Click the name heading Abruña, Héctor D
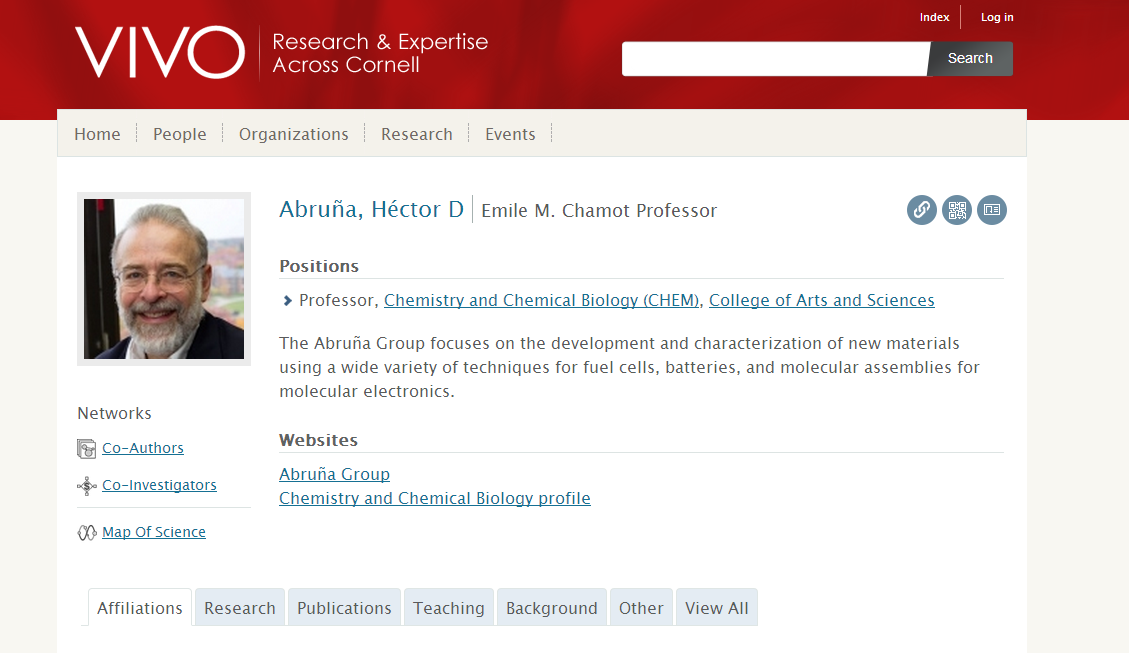 (x=372, y=210)
